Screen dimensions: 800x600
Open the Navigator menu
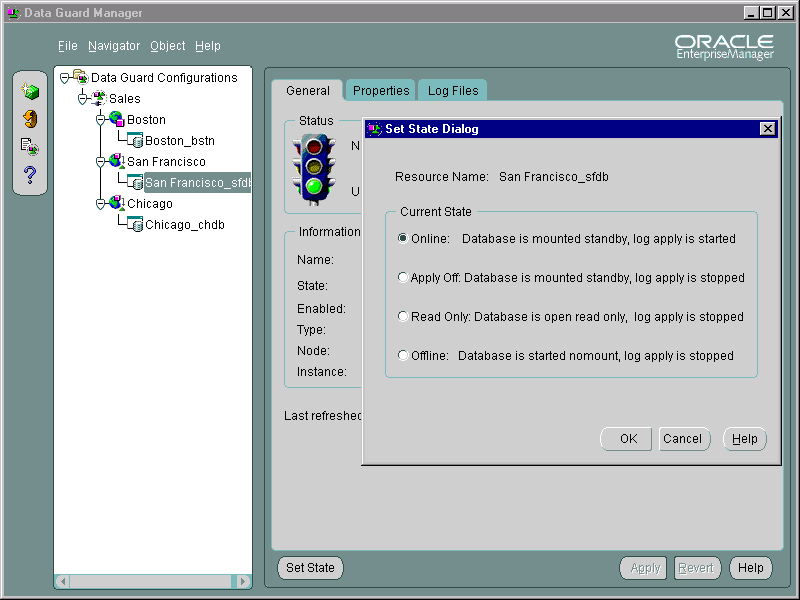click(114, 46)
